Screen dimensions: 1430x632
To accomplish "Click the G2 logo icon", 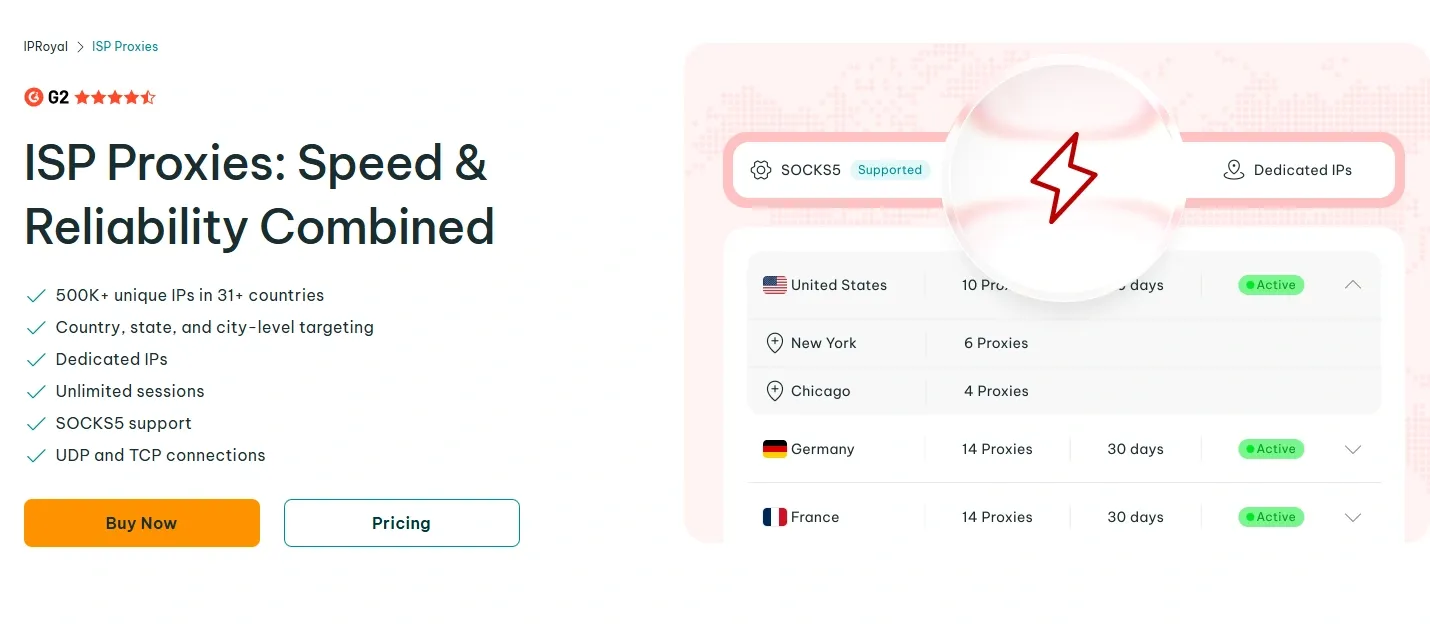I will pos(33,97).
